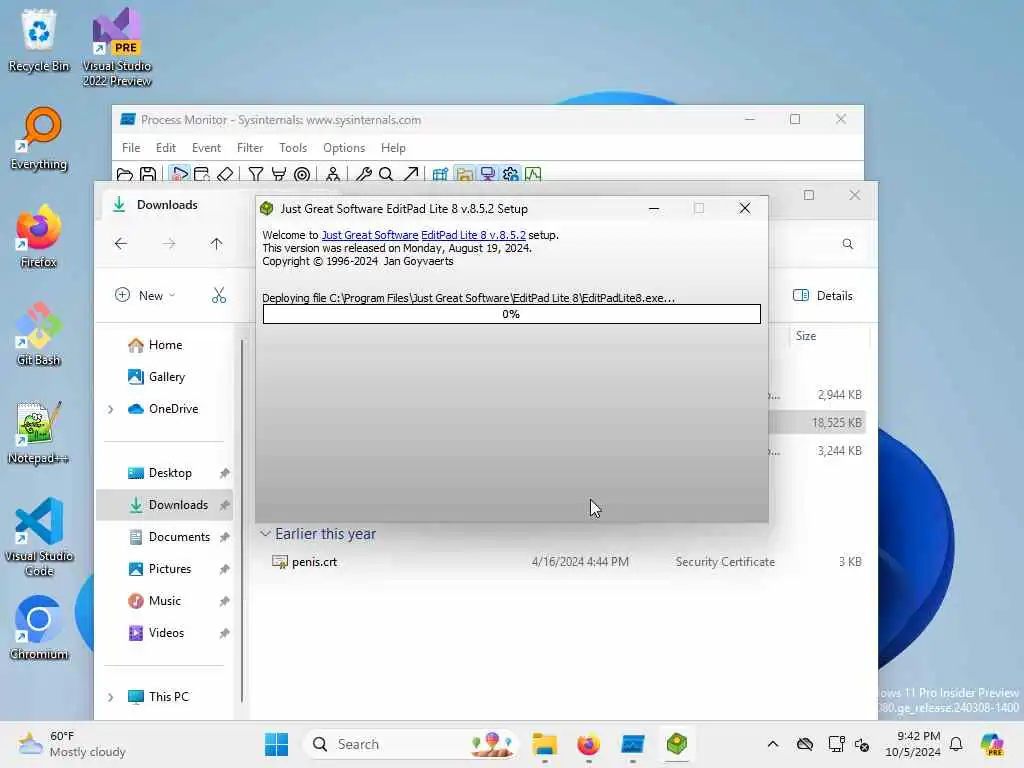Screen dimensions: 1024x768
Task: Open the Windows Start menu
Action: (276, 744)
